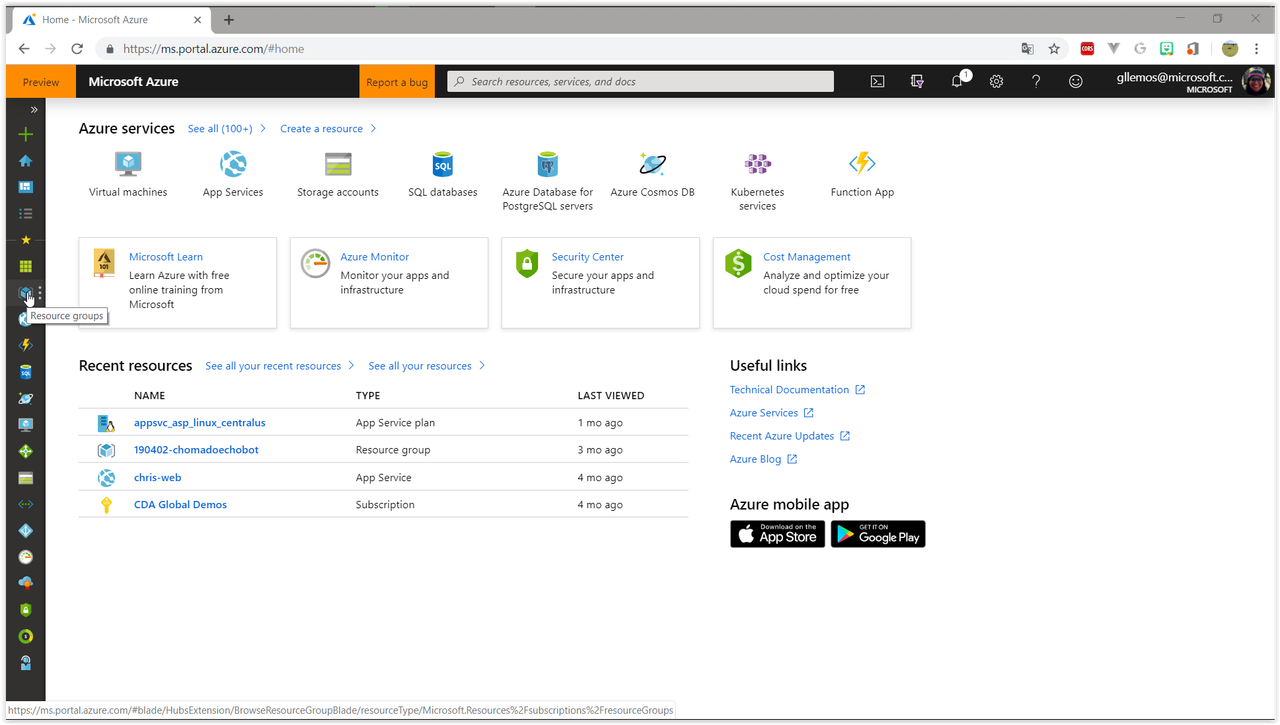Open App Services service tile

click(233, 174)
